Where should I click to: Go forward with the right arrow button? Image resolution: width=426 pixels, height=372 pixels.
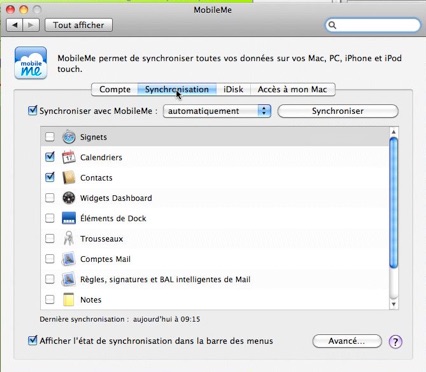[31, 25]
